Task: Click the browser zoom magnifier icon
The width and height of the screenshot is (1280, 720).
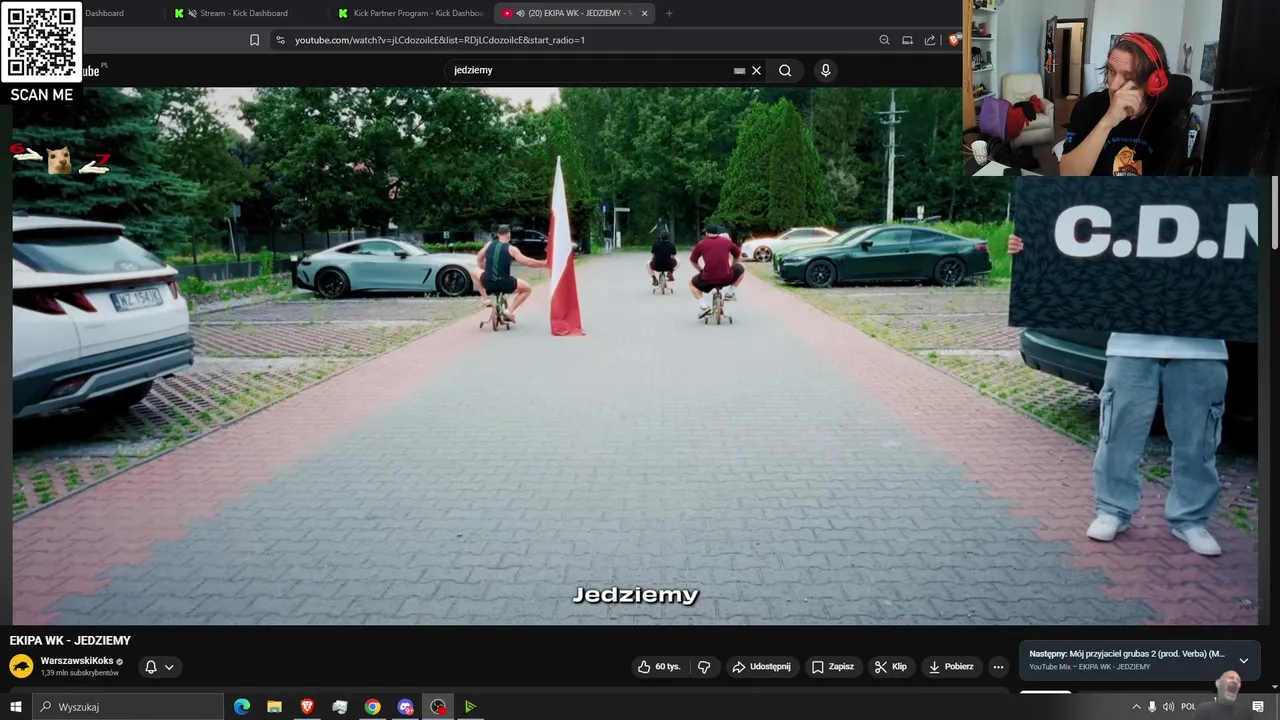Action: point(884,40)
